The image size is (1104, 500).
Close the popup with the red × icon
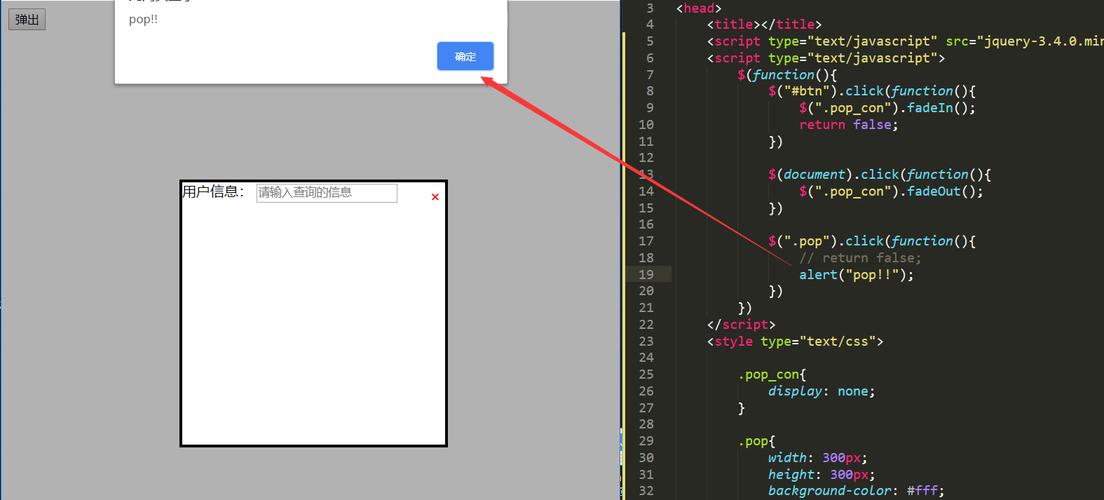click(435, 197)
